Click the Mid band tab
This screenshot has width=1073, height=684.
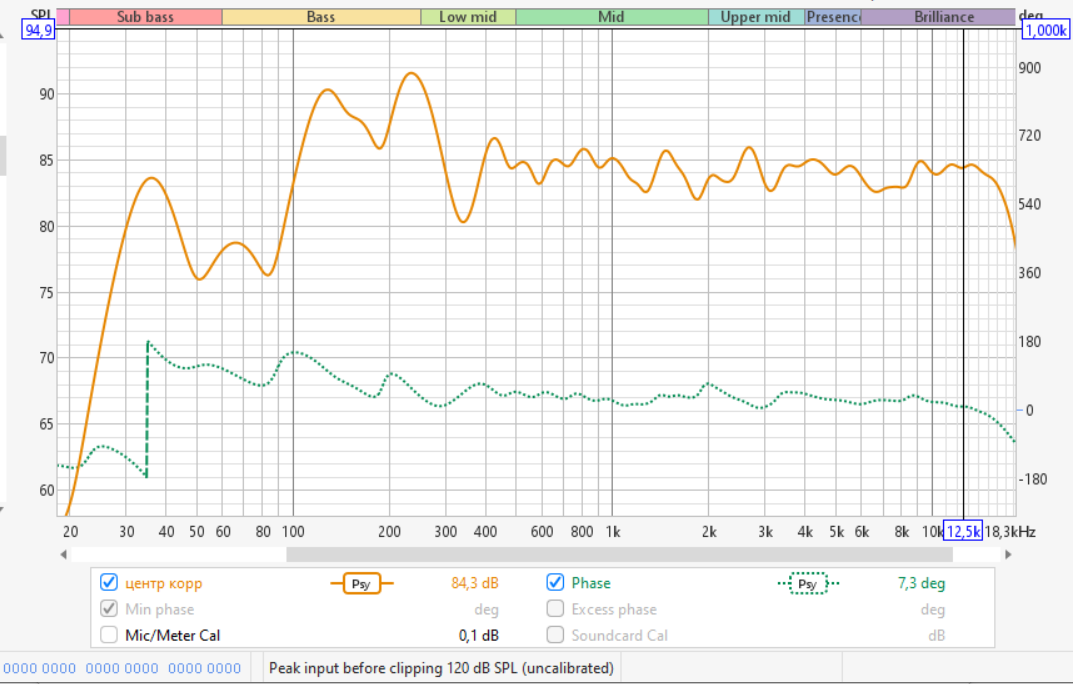click(x=611, y=17)
